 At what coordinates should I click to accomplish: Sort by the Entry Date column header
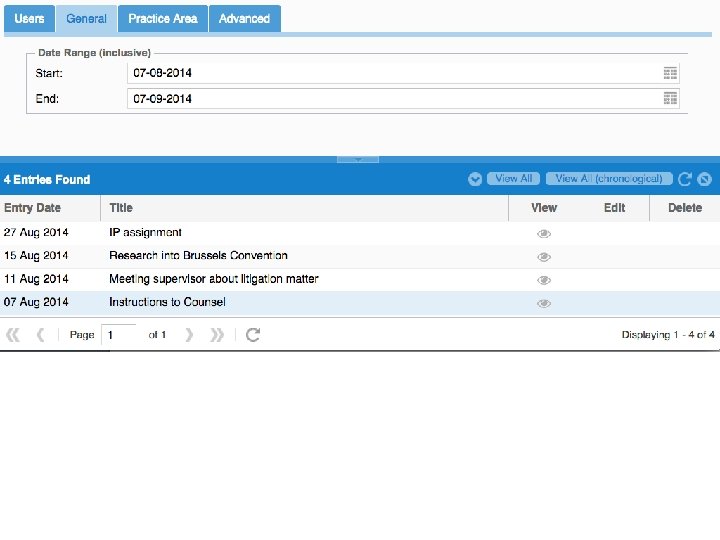[50, 208]
